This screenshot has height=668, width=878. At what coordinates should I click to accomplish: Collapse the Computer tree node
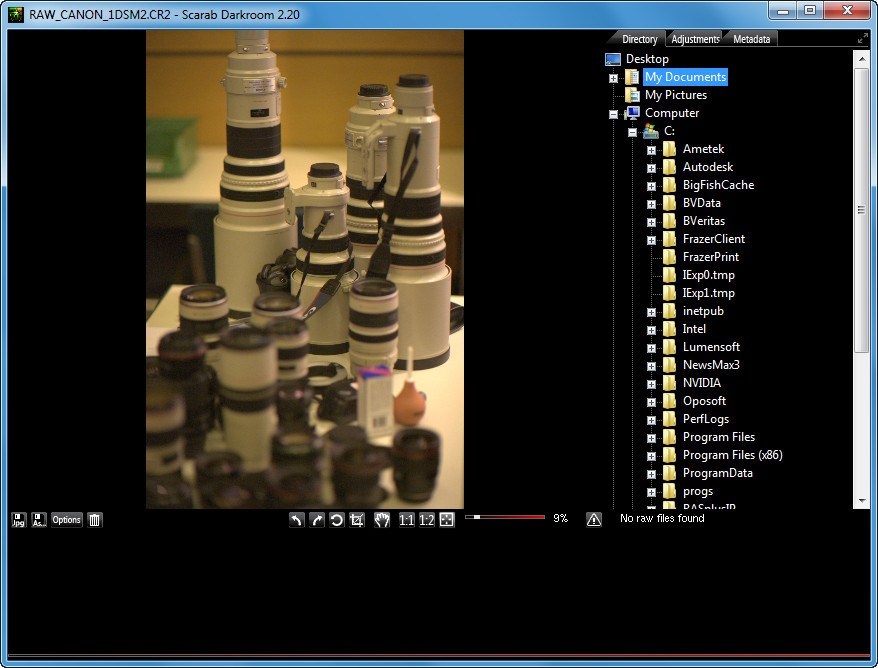613,113
